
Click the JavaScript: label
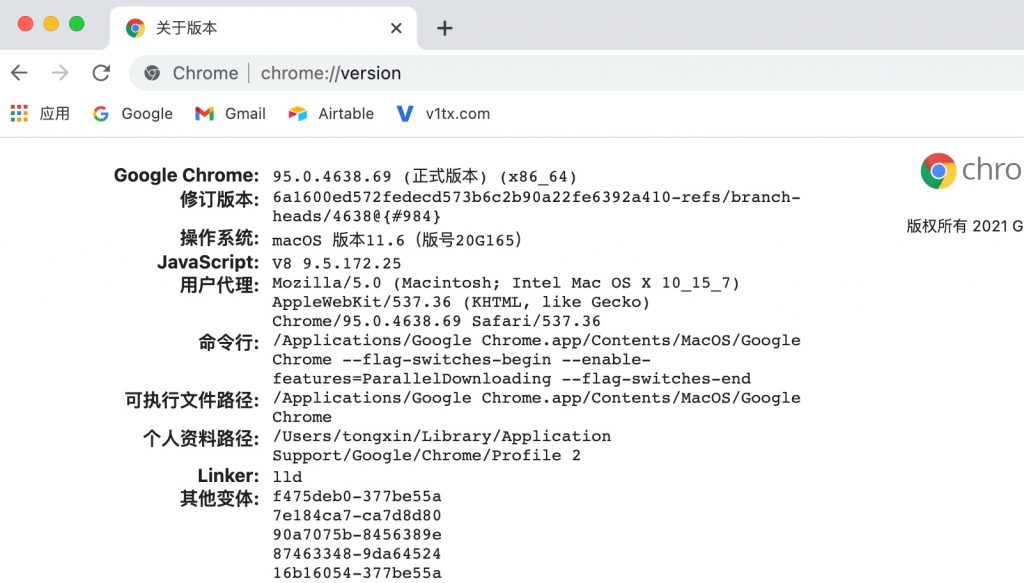208,262
